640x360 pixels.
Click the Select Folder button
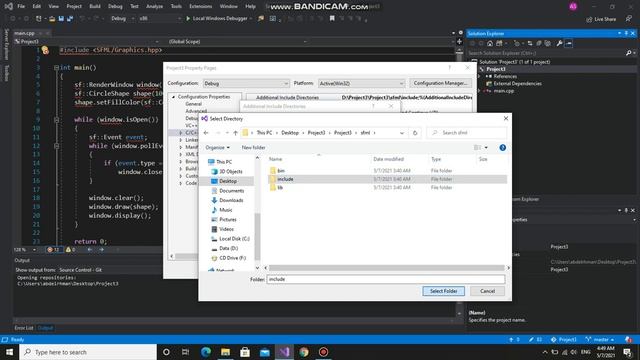(443, 291)
